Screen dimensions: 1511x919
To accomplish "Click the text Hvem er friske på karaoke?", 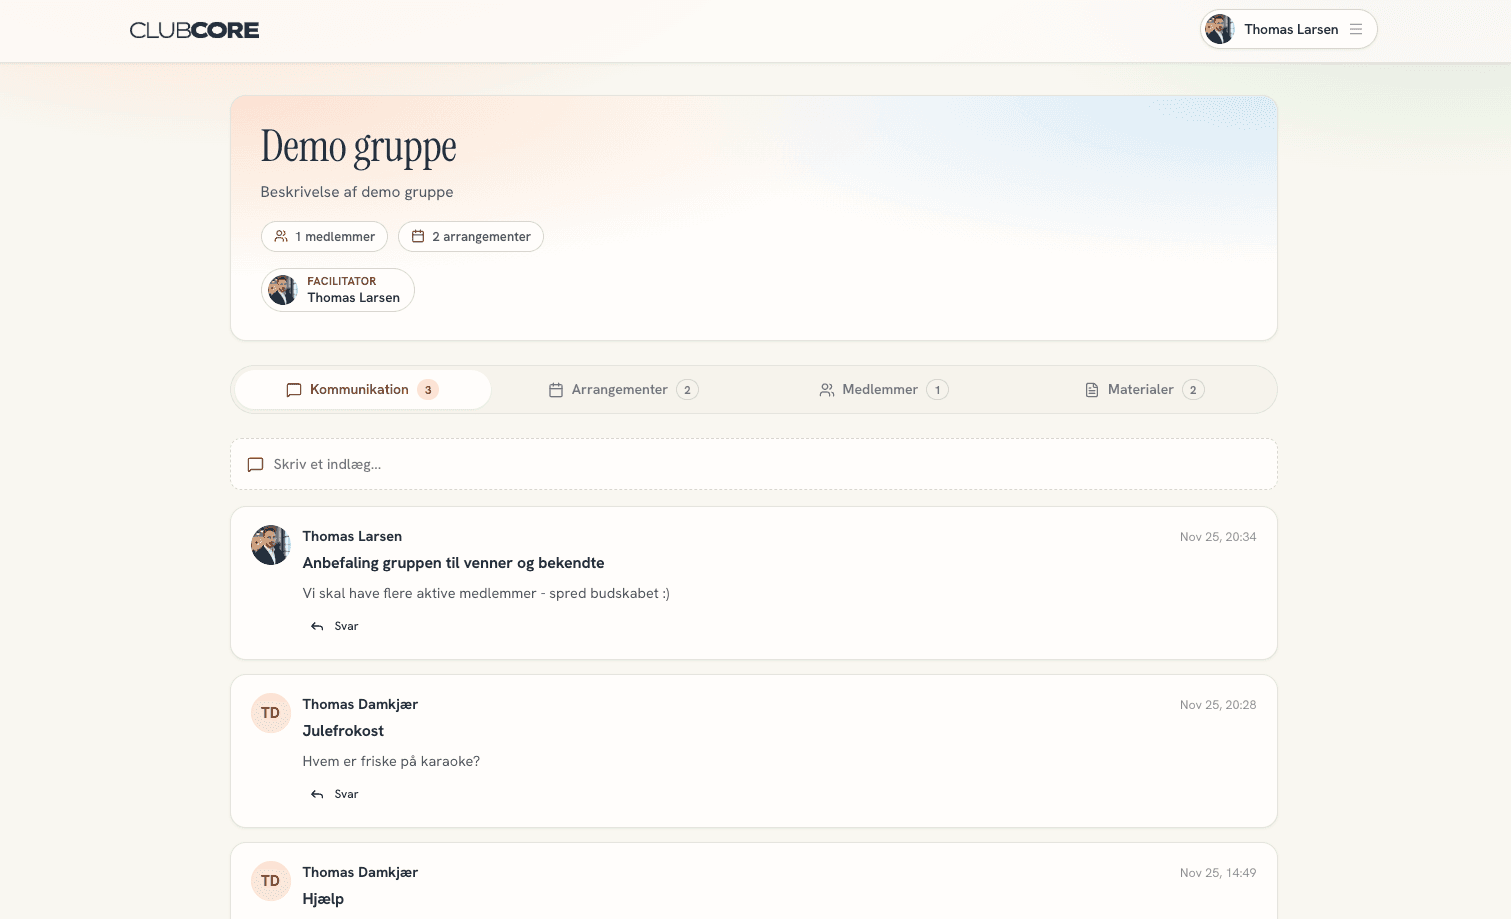I will coord(391,761).
